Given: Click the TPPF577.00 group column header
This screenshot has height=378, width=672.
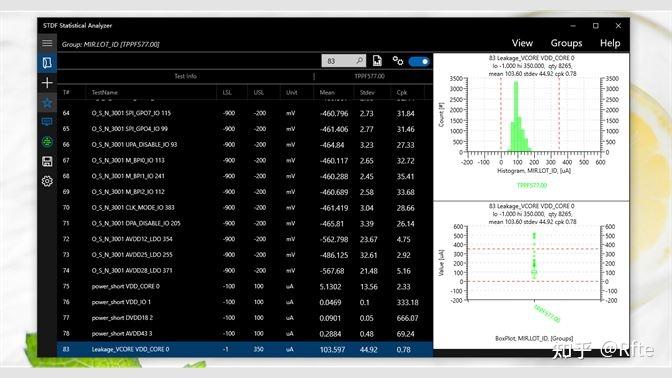Looking at the screenshot, I should click(369, 76).
